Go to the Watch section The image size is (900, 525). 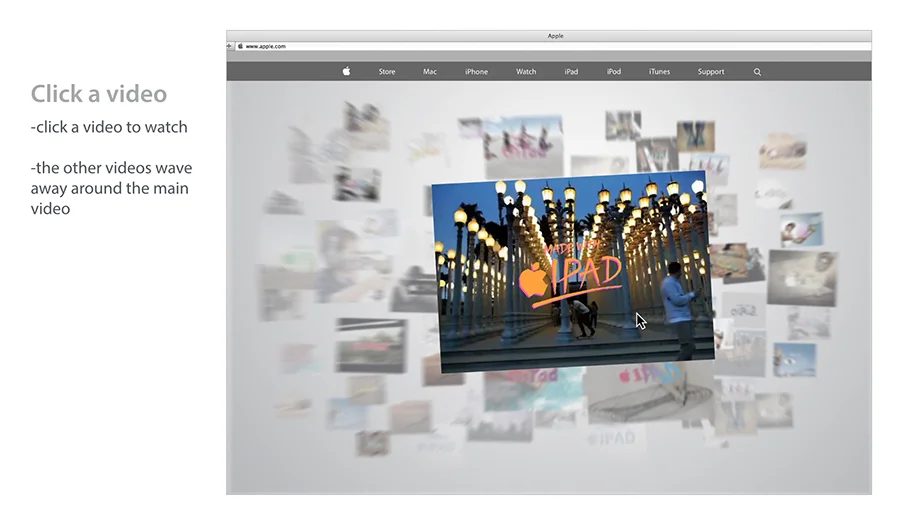[x=526, y=72]
